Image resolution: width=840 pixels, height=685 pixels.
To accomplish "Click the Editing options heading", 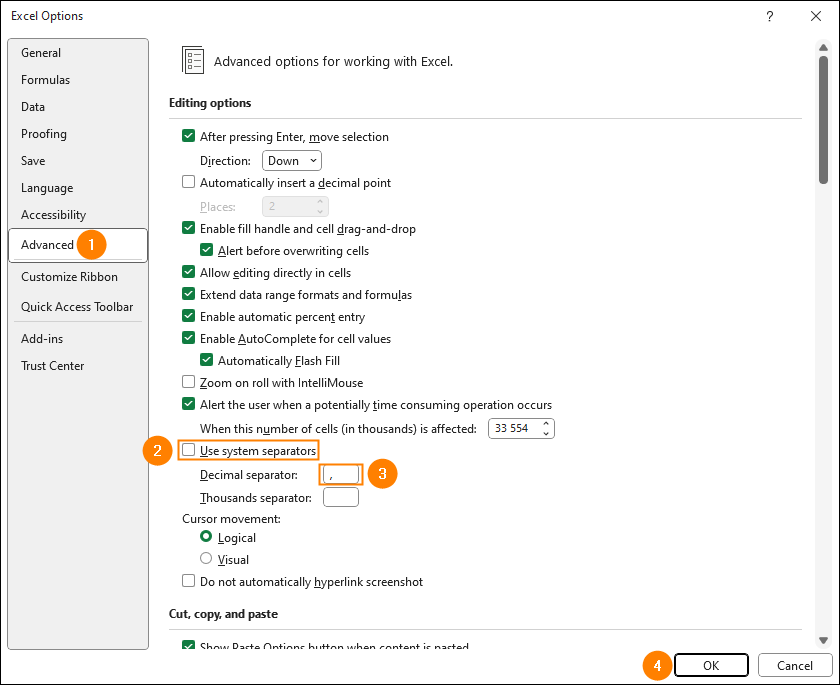I will [x=210, y=103].
